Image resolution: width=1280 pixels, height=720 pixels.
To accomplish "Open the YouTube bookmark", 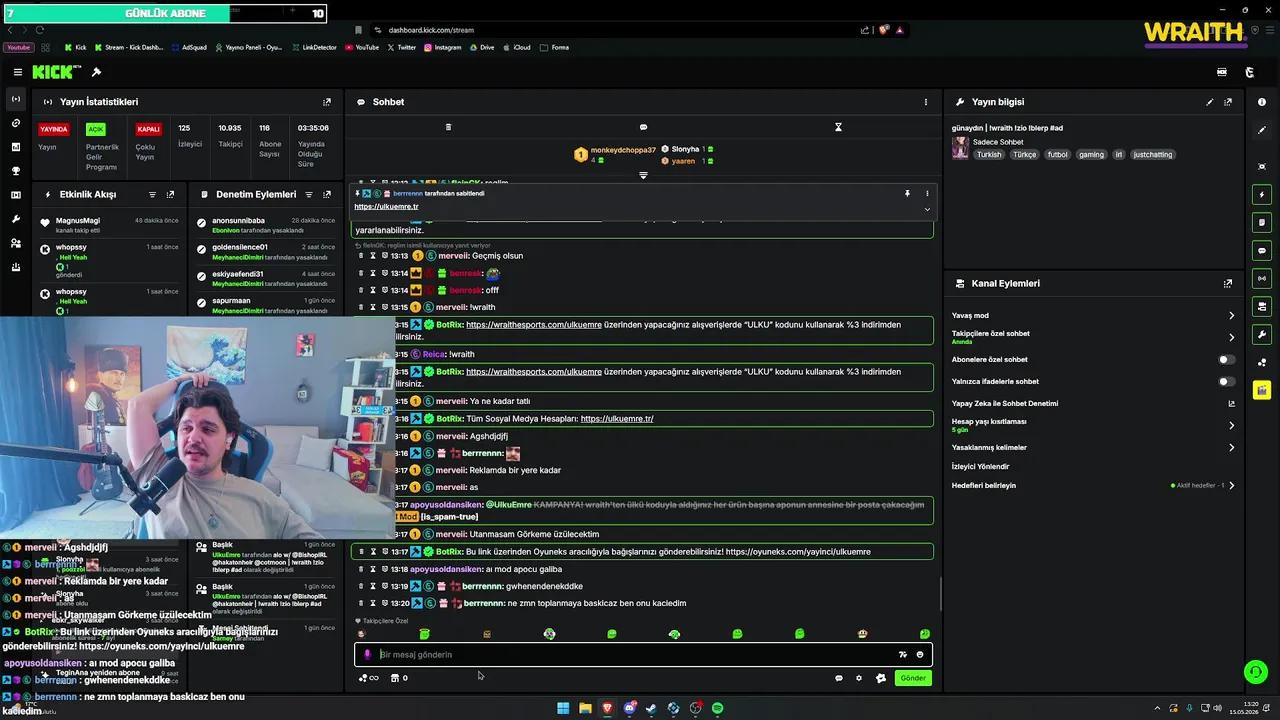I will pos(362,47).
